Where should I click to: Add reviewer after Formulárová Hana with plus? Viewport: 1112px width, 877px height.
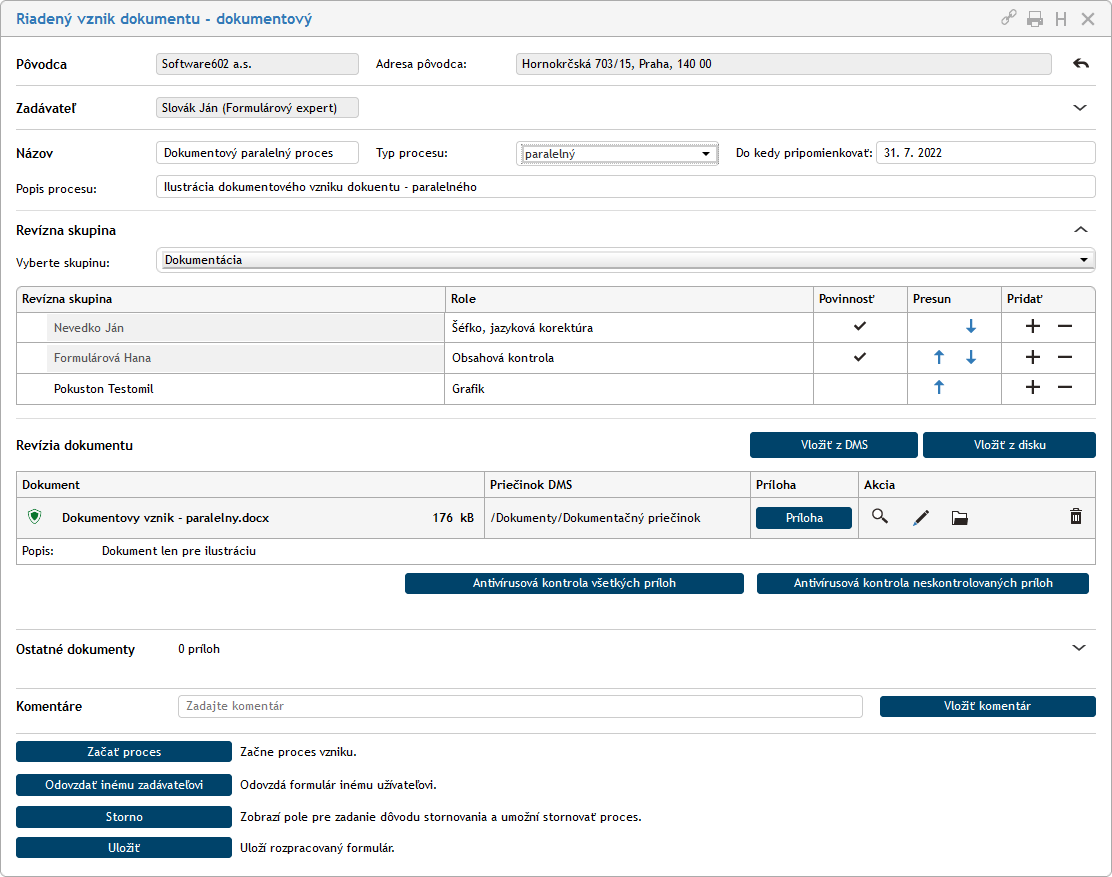click(1033, 358)
